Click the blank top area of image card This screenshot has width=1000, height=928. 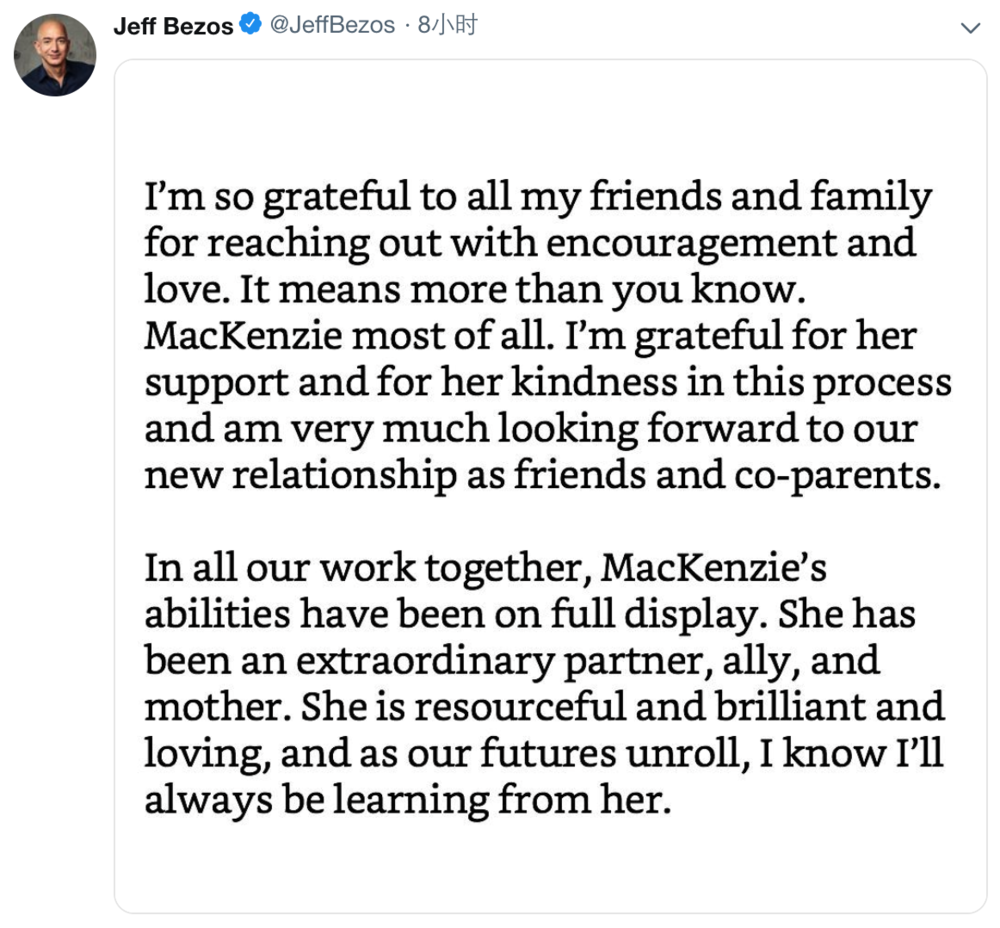pyautogui.click(x=550, y=115)
